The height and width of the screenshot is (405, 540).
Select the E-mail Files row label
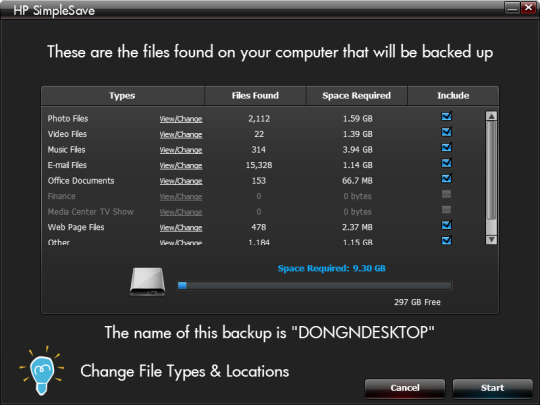tap(67, 165)
